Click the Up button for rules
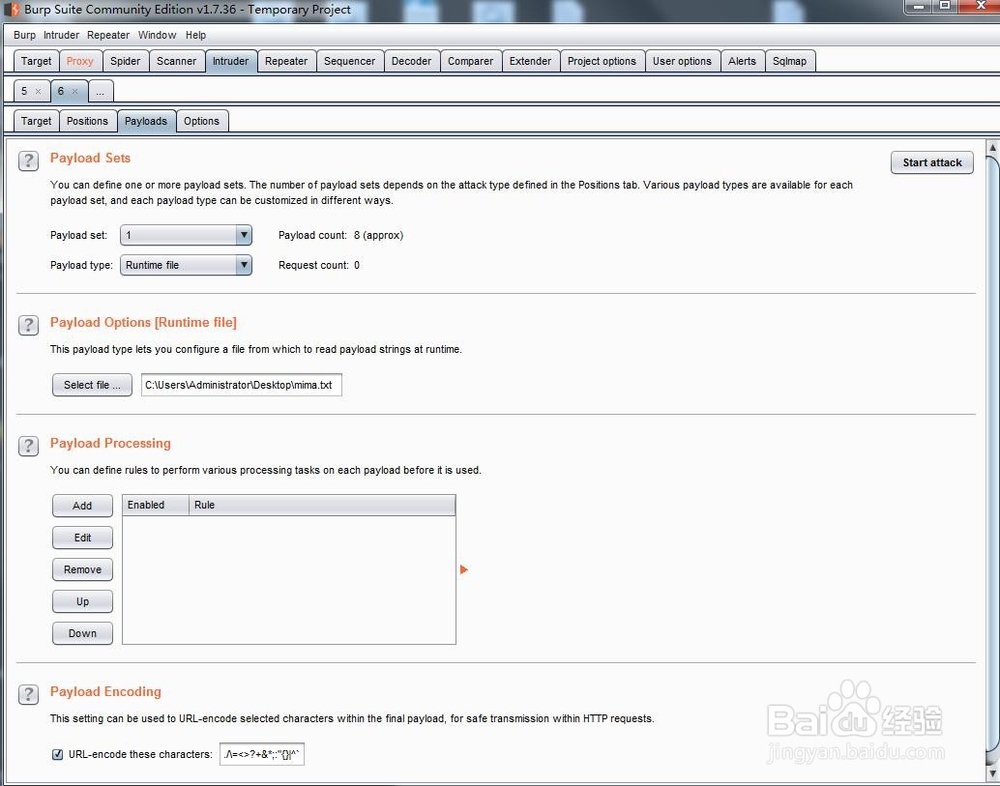Screen dimensions: 1000x786 (x=82, y=601)
